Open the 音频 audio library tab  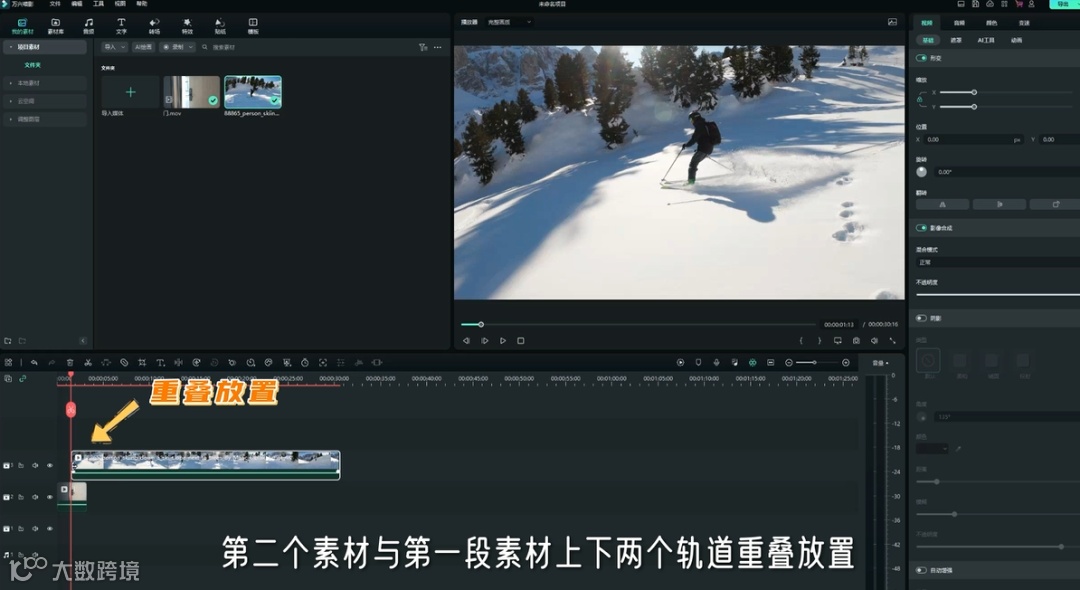(x=89, y=26)
